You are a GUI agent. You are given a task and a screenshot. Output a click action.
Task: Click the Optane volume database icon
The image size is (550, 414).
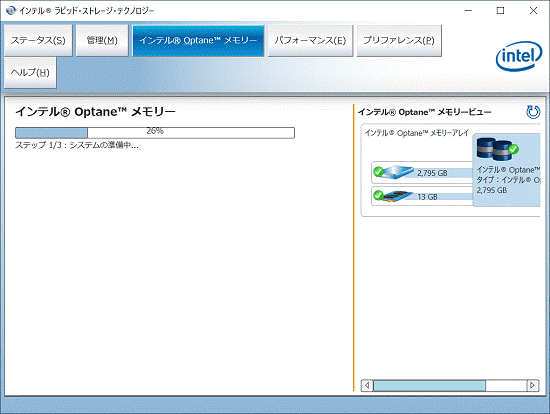coord(497,149)
